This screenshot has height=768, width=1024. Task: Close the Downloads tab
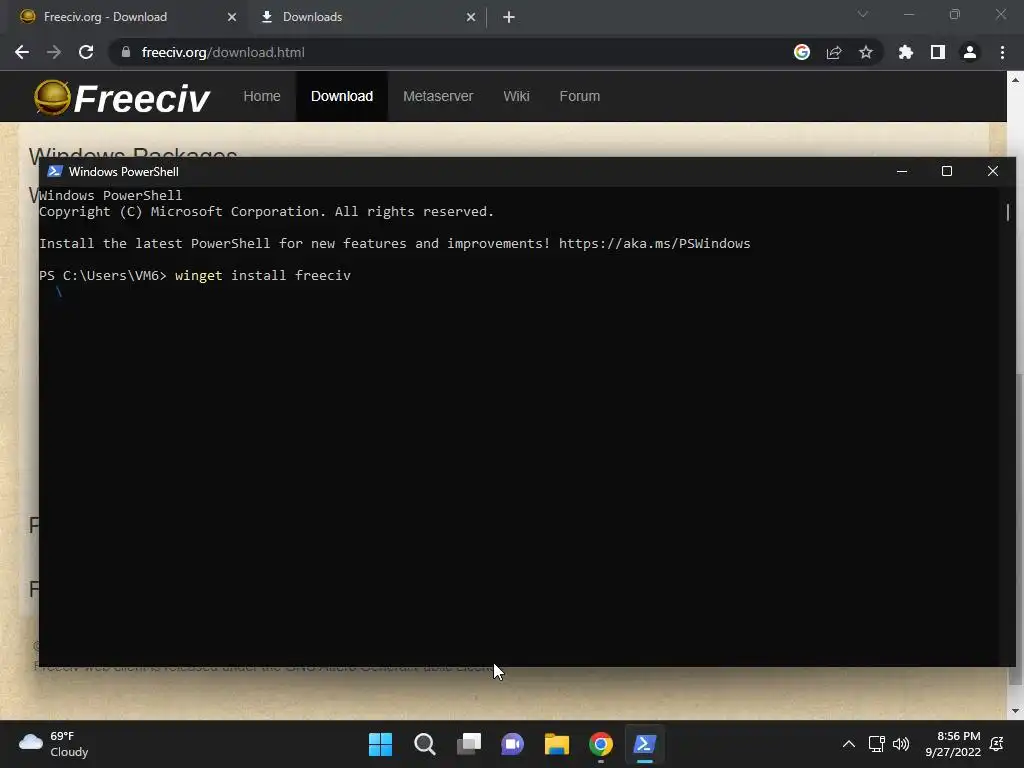coord(471,17)
